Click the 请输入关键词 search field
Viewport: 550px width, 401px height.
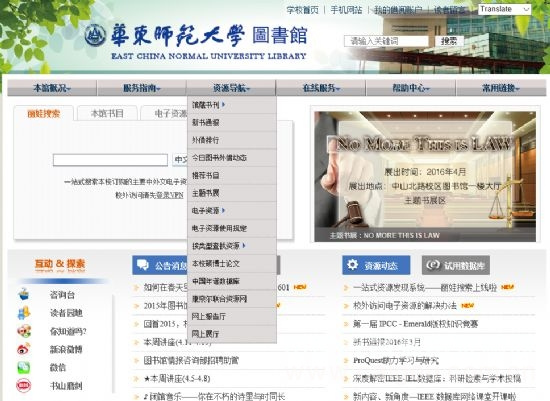point(386,41)
